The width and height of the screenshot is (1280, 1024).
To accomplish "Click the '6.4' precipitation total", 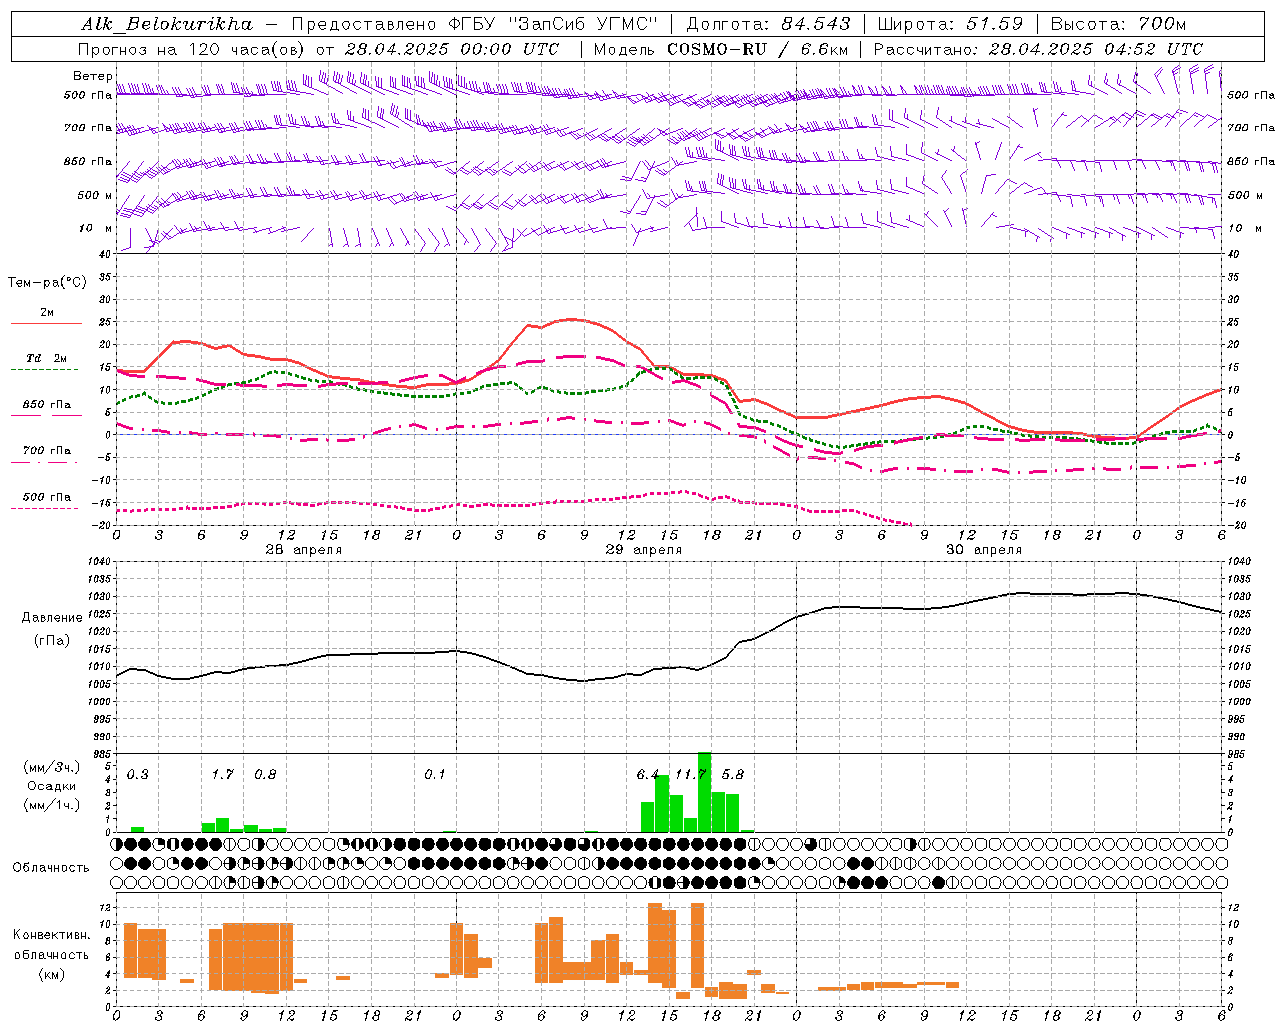I will 647,775.
